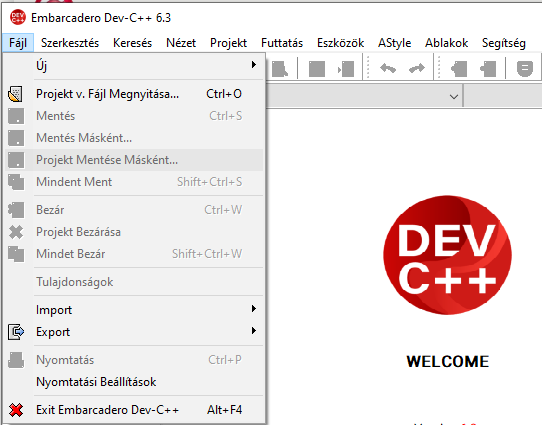Click the square toolbar icon before undo
Screen dimensions: 542x425
[317, 68]
